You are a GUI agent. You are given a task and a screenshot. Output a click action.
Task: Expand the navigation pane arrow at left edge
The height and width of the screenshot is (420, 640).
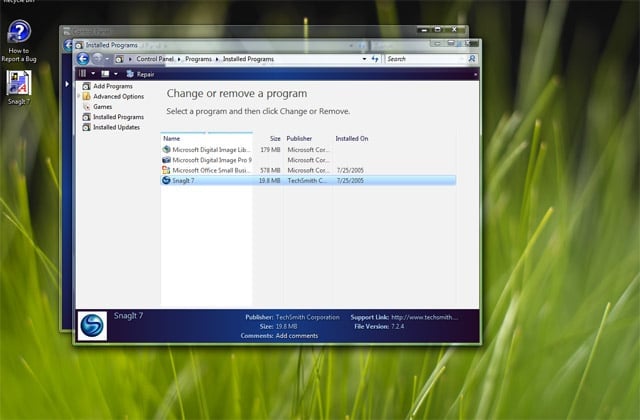coord(67,84)
